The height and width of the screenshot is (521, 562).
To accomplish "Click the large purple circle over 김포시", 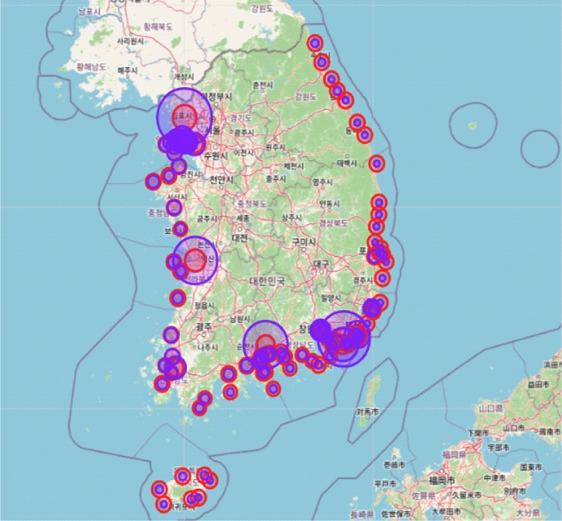I will click(x=184, y=117).
